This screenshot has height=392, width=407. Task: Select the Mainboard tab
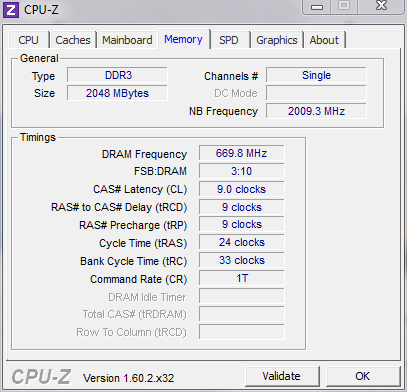click(127, 40)
